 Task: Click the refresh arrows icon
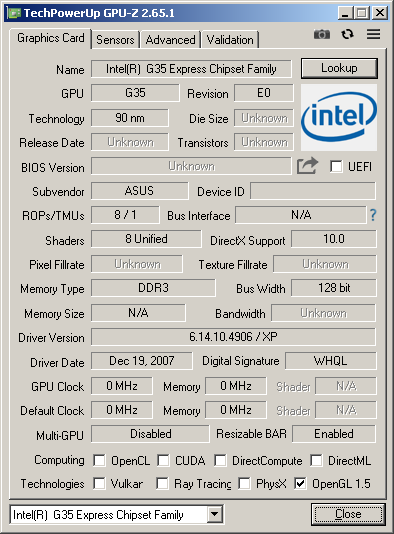click(347, 34)
